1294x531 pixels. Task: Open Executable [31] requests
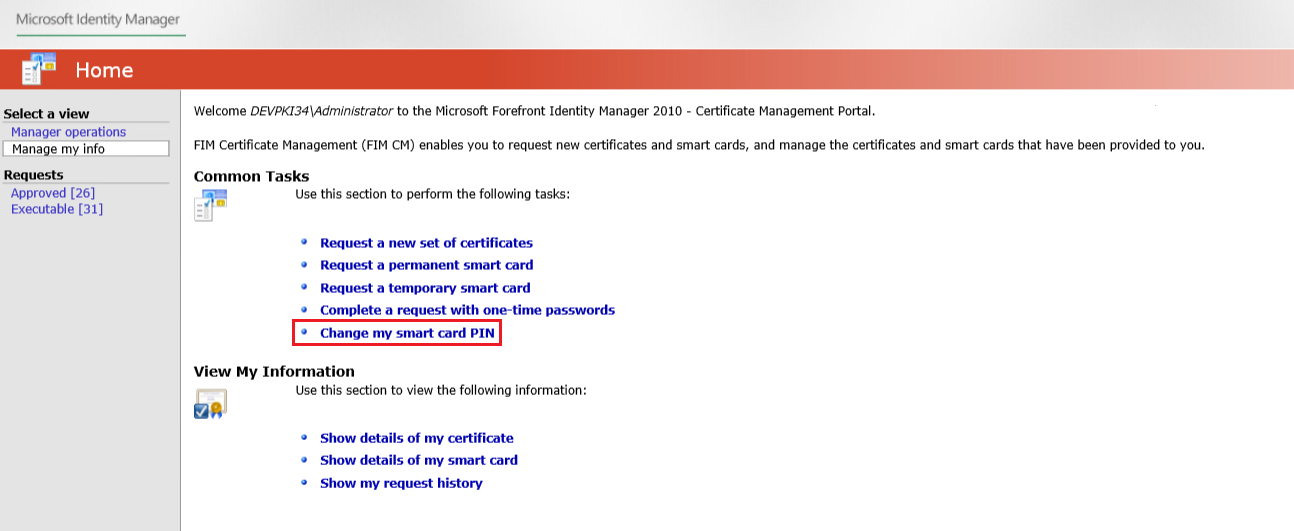57,209
